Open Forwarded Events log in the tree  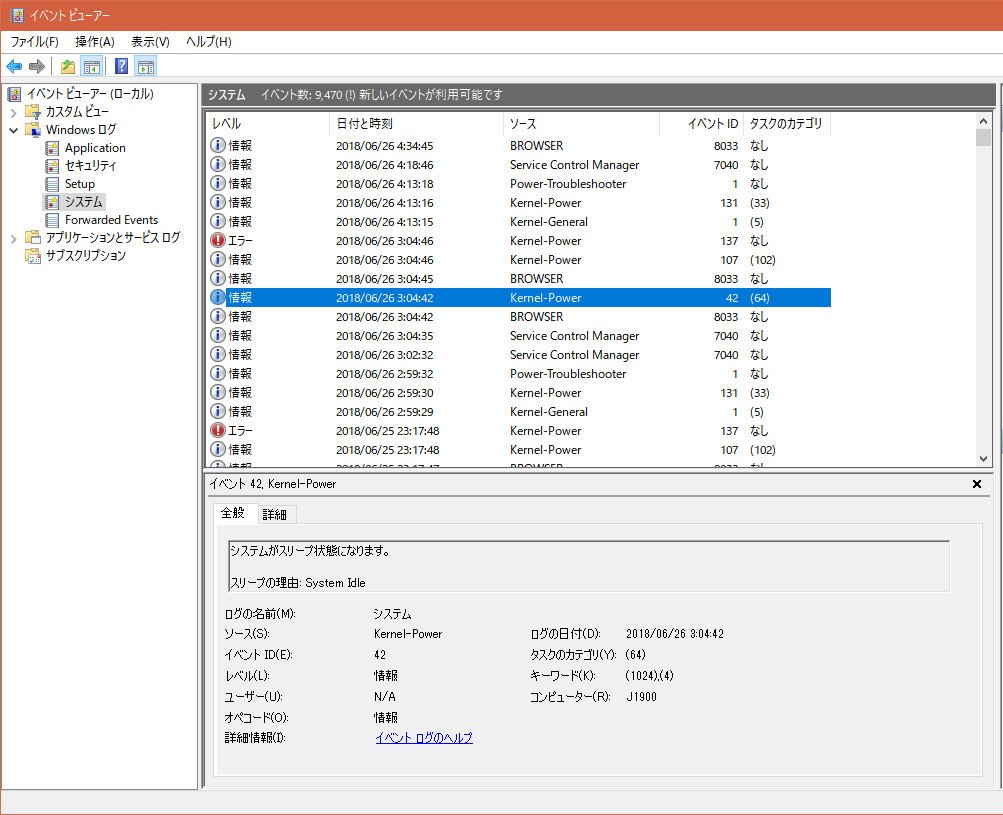click(111, 220)
